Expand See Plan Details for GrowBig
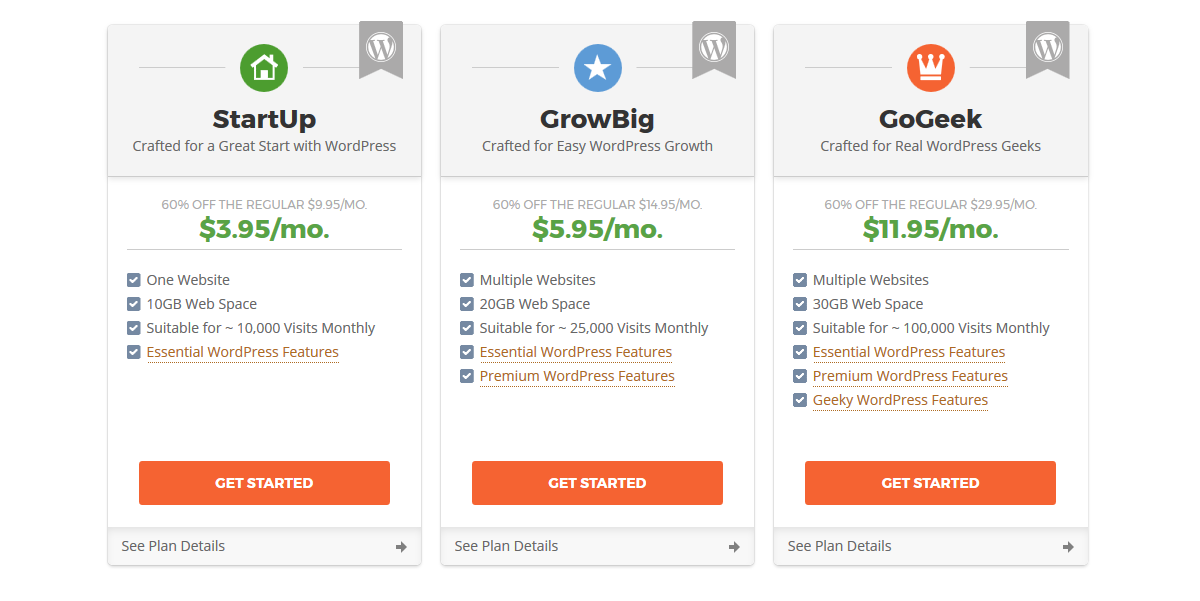This screenshot has width=1200, height=601. pyautogui.click(x=598, y=546)
